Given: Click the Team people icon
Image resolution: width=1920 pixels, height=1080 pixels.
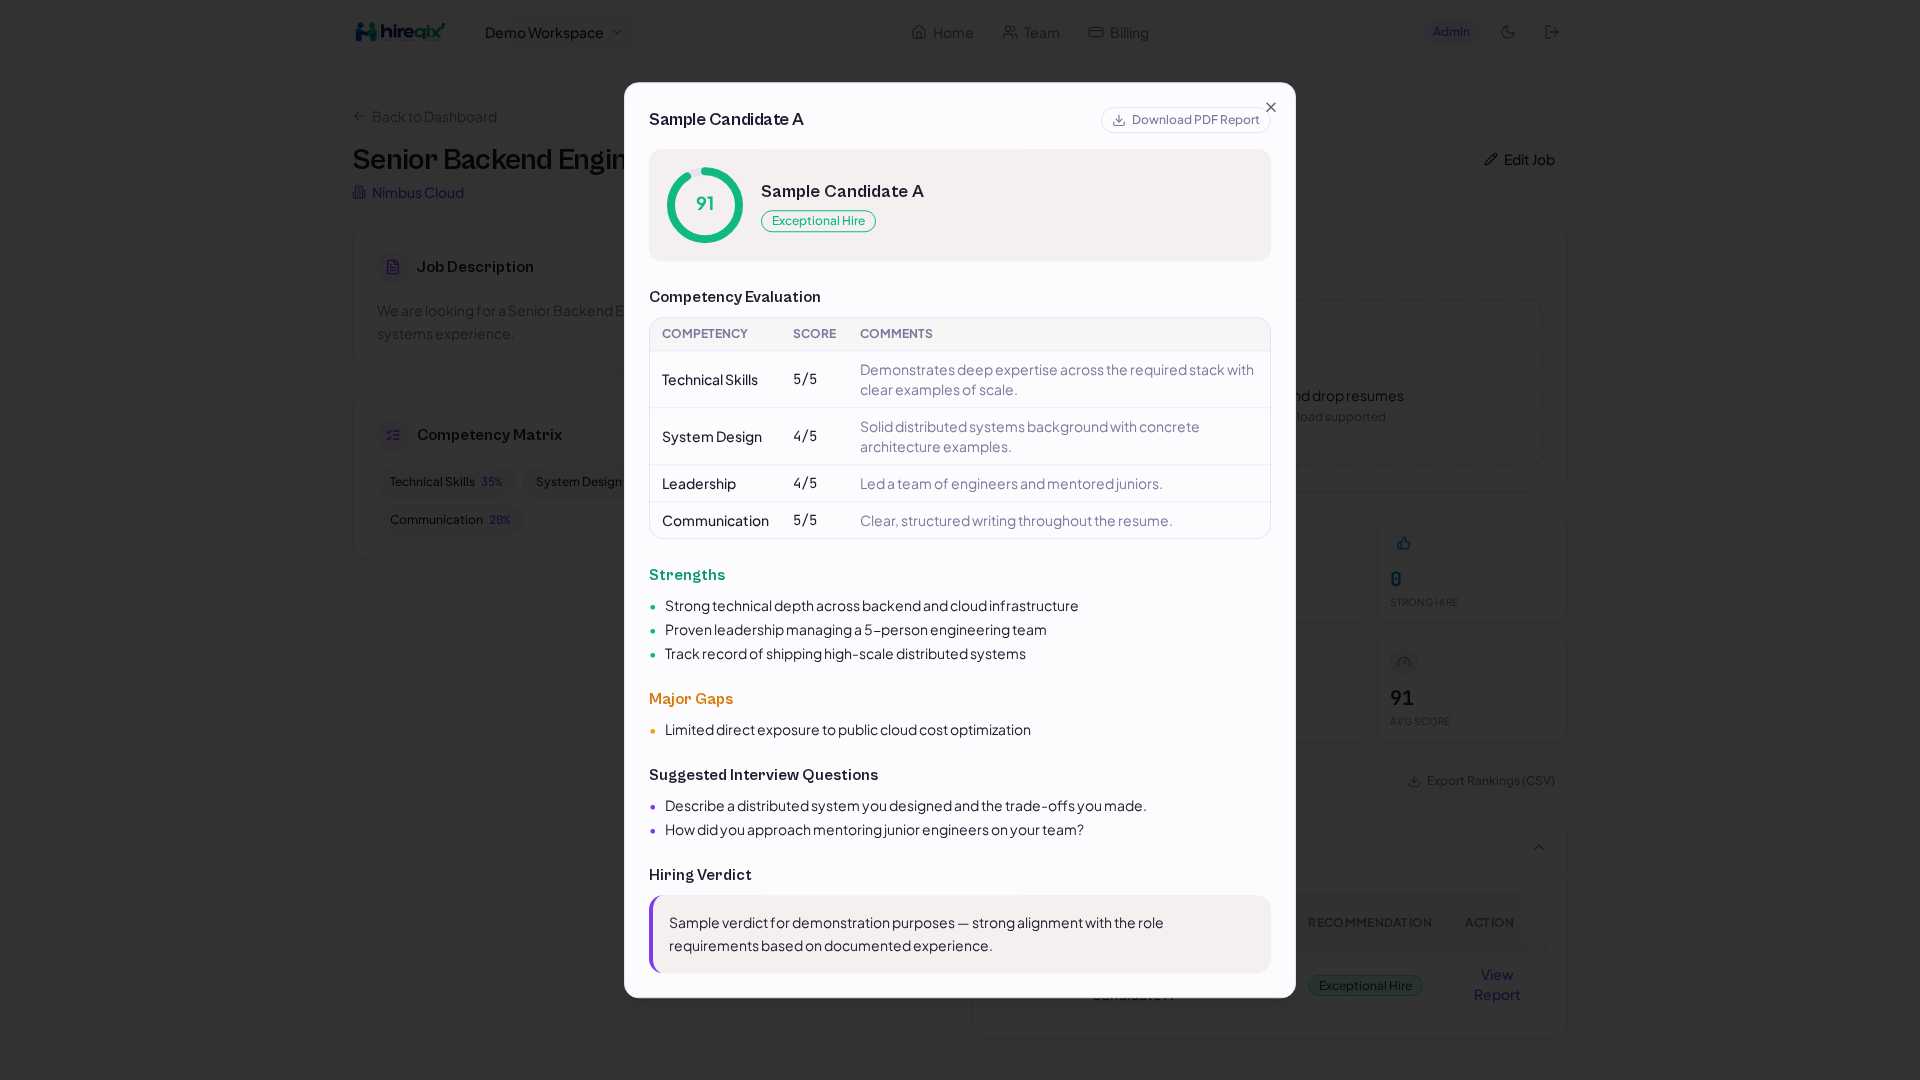Looking at the screenshot, I should click(1010, 32).
